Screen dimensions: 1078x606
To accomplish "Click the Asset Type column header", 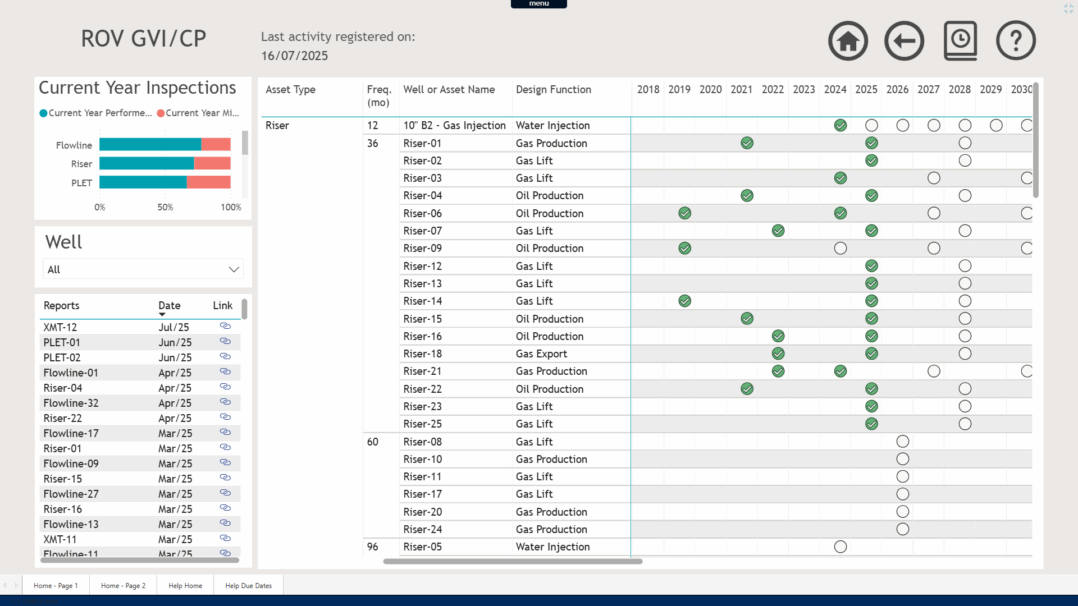I will 290,90.
